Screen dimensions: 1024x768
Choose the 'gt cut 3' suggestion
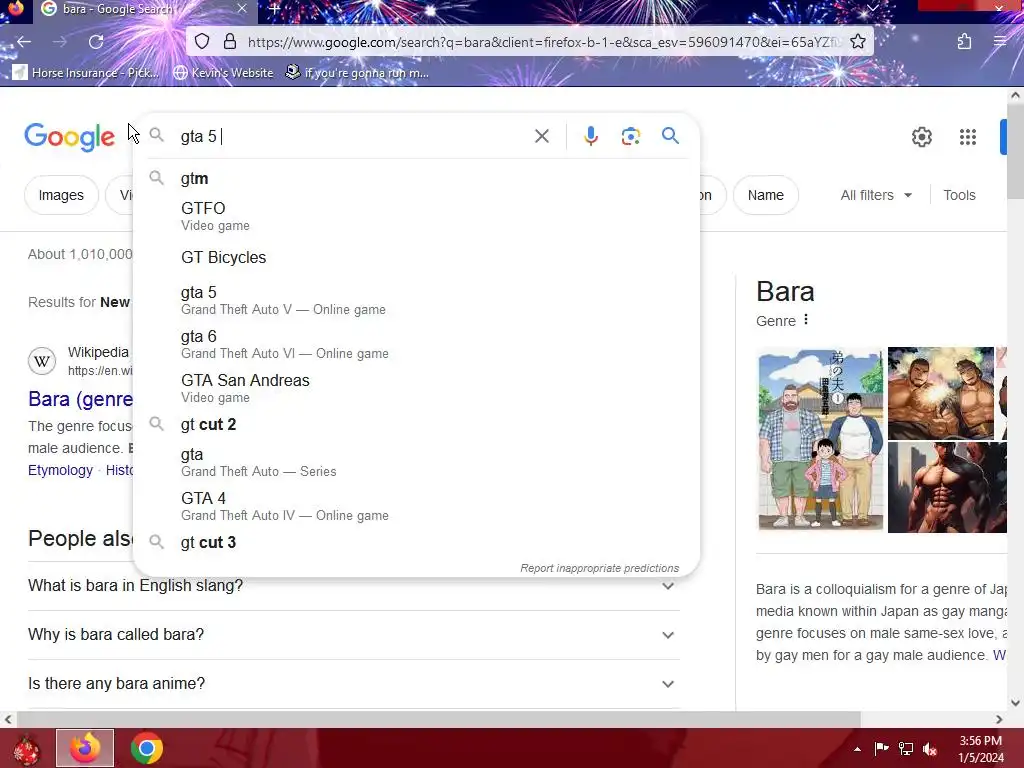[416, 543]
